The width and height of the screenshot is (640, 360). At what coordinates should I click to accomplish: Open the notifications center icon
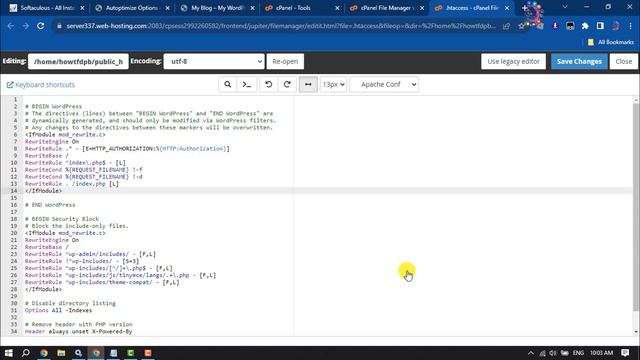pyautogui.click(x=625, y=353)
